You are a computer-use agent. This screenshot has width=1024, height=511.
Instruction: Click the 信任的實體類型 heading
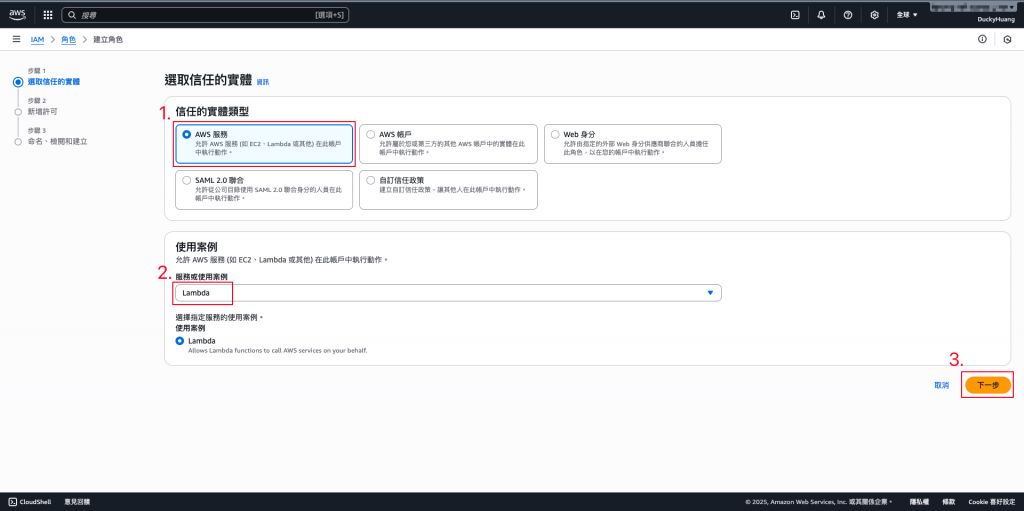click(212, 112)
